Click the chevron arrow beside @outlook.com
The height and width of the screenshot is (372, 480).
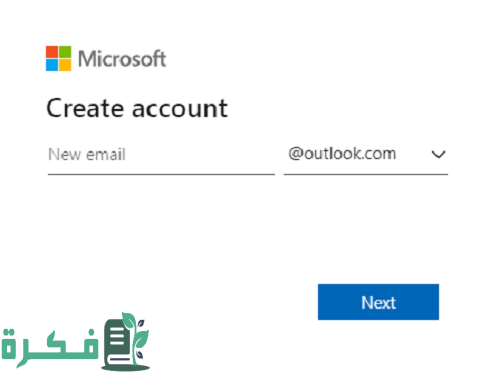[438, 154]
